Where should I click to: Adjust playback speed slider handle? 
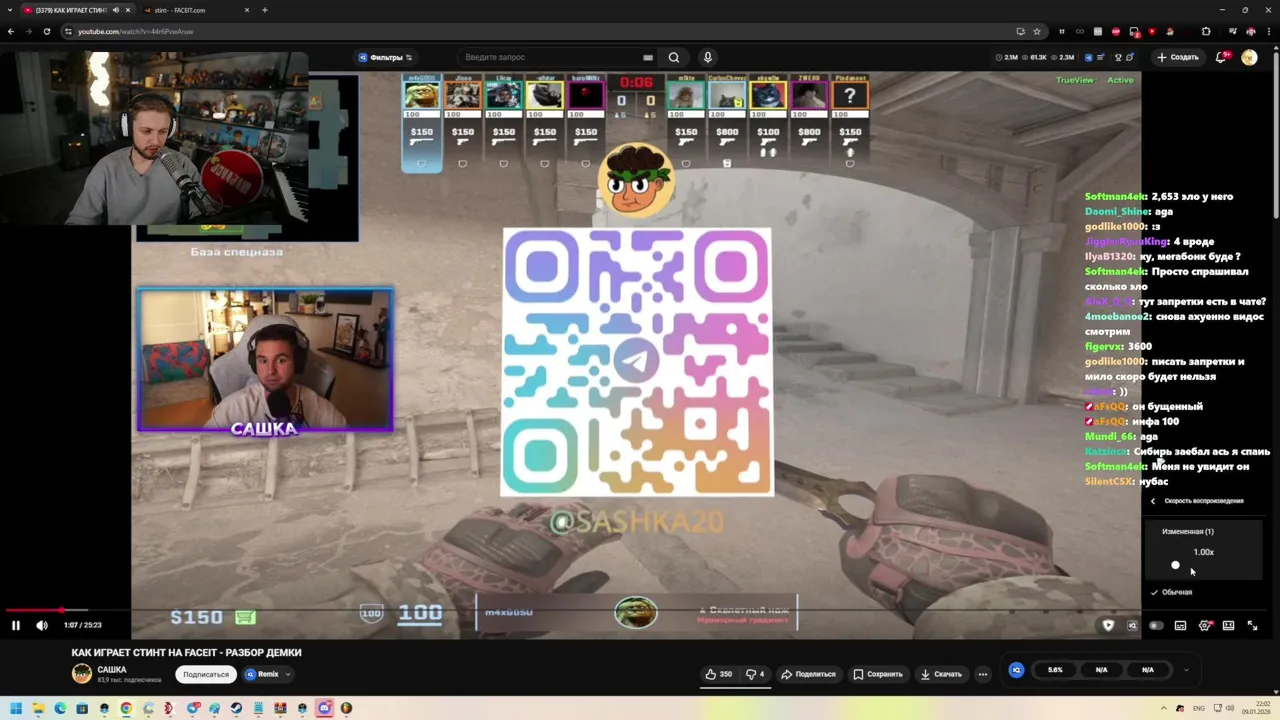pos(1175,565)
